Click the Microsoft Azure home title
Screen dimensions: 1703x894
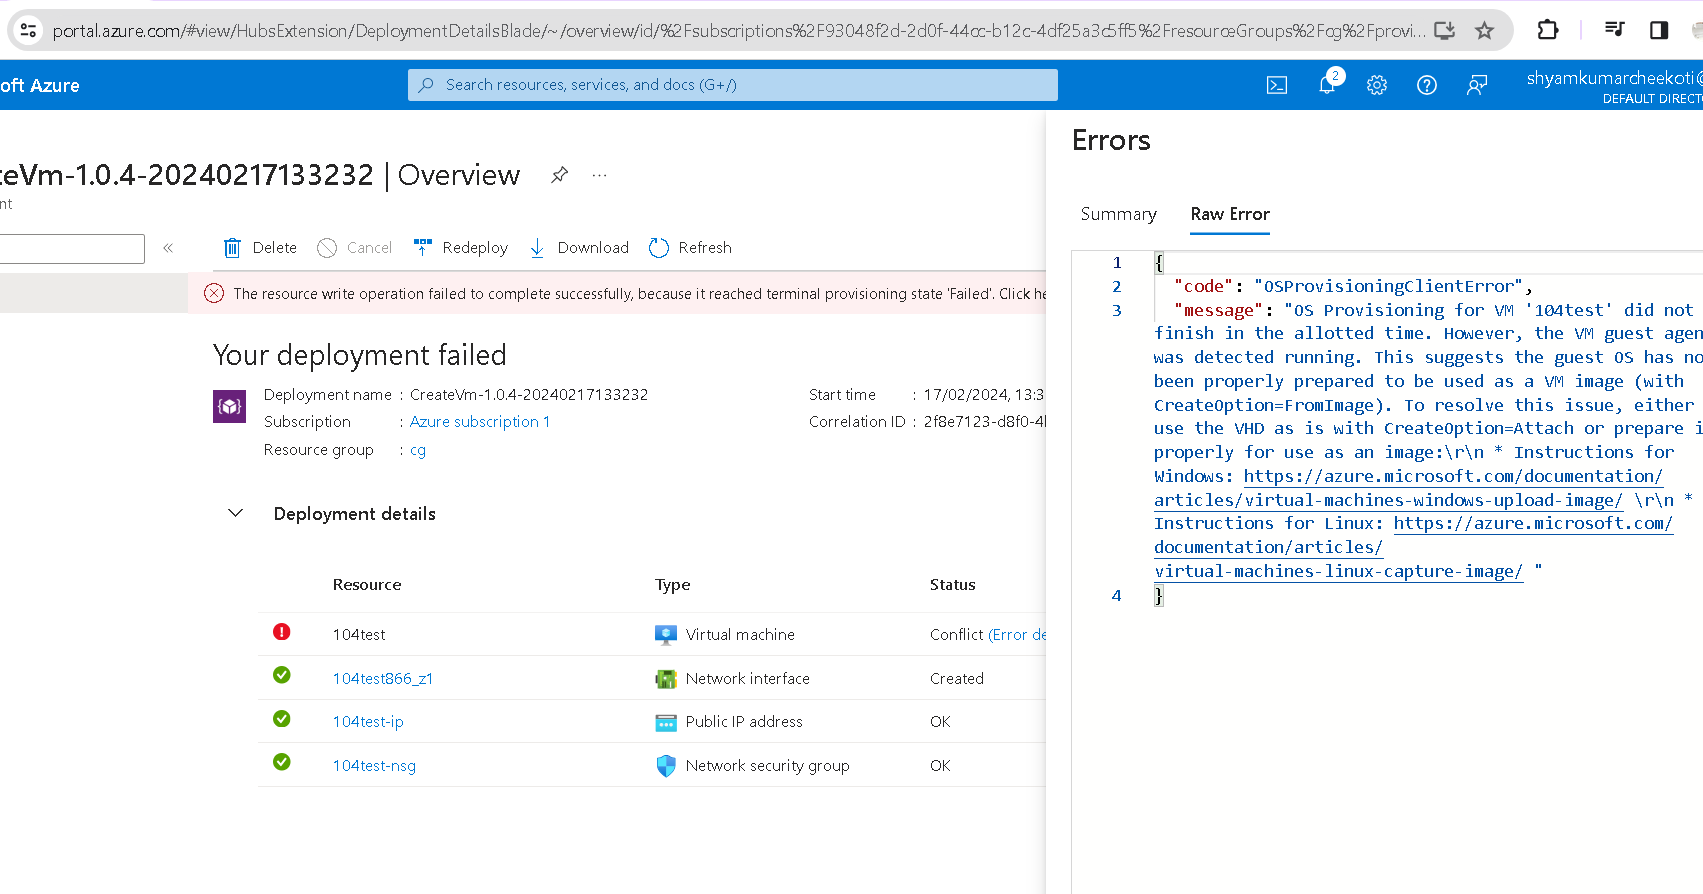pos(40,86)
